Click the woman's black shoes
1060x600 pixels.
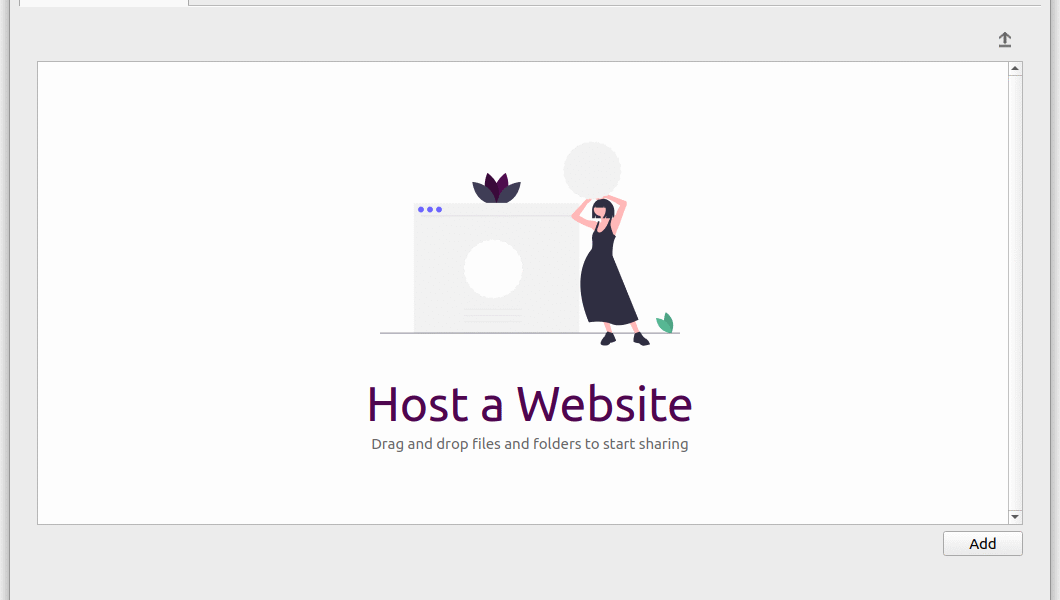[625, 339]
